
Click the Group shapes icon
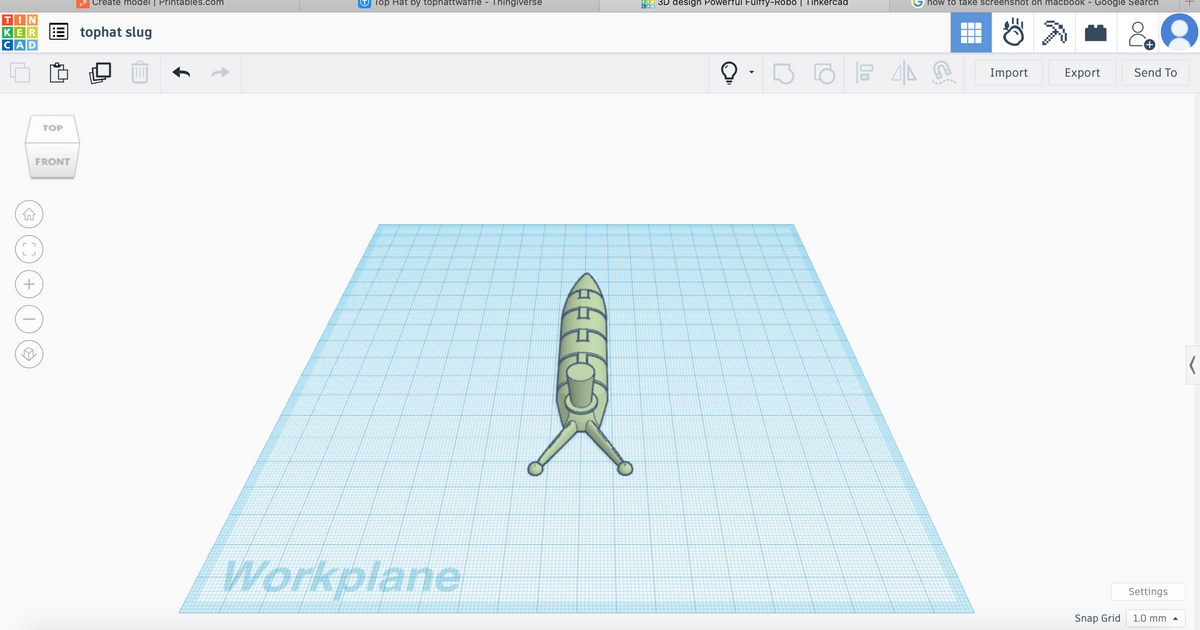(x=784, y=72)
